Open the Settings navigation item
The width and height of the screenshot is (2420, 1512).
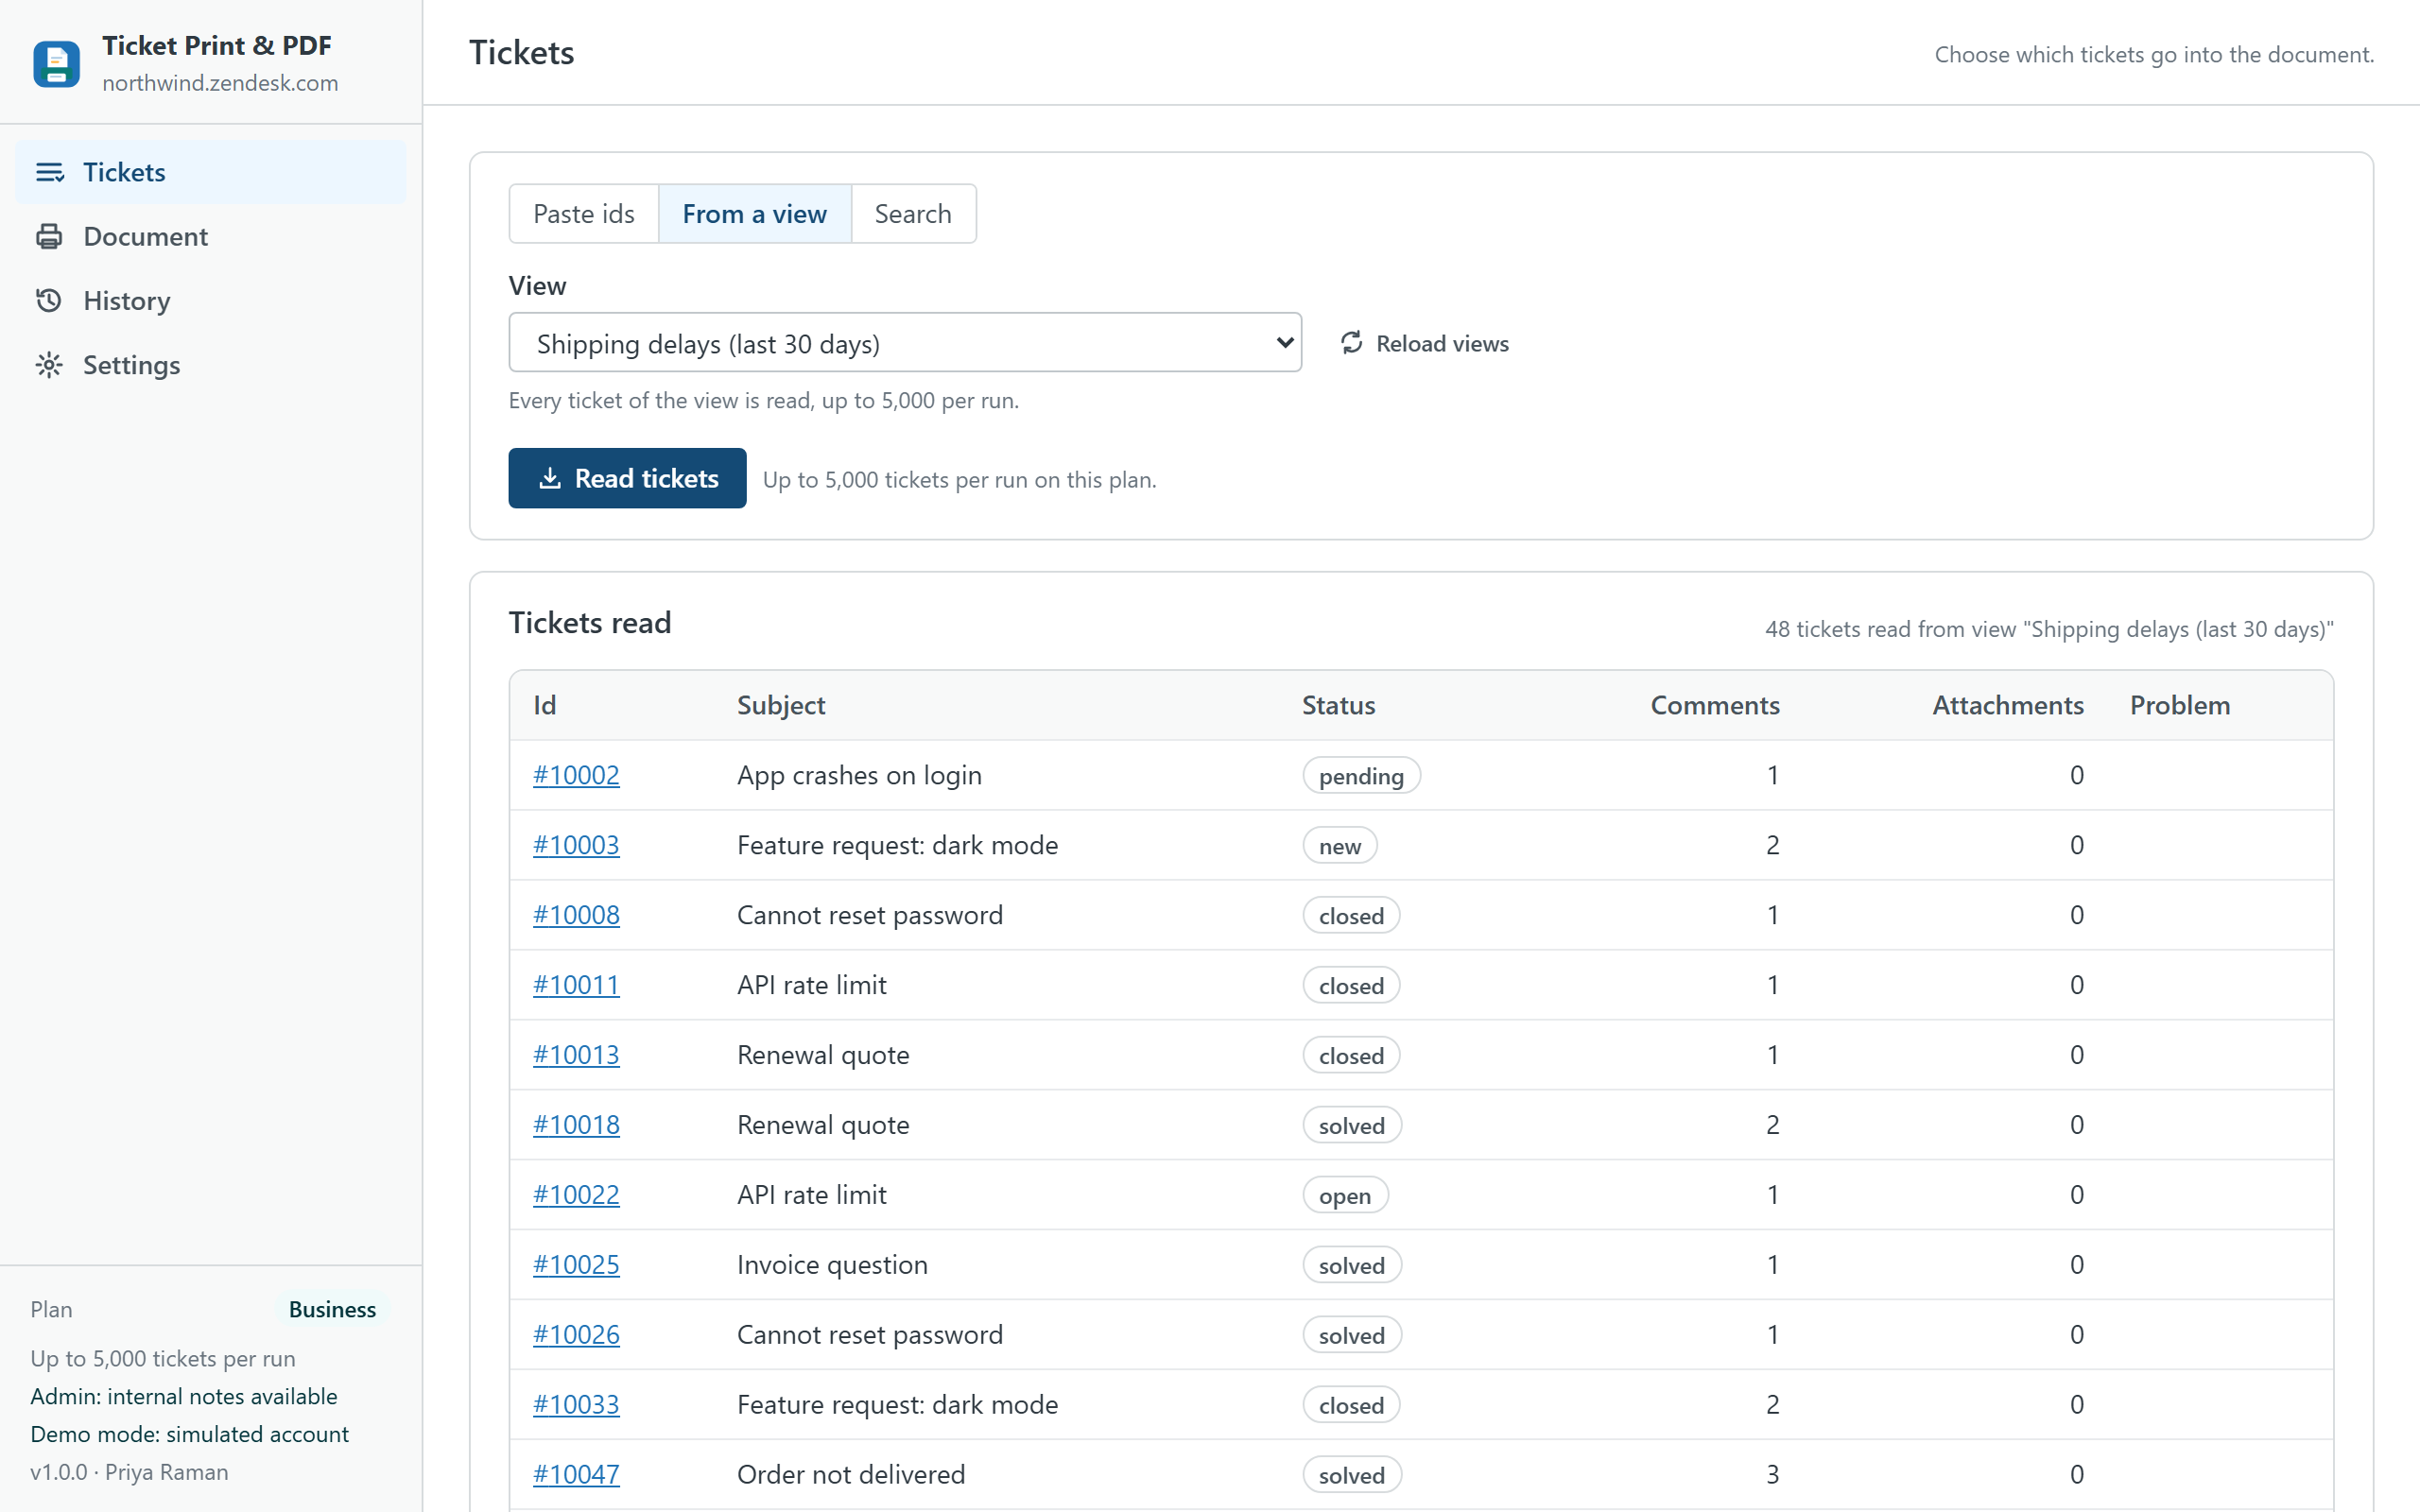[x=211, y=365]
